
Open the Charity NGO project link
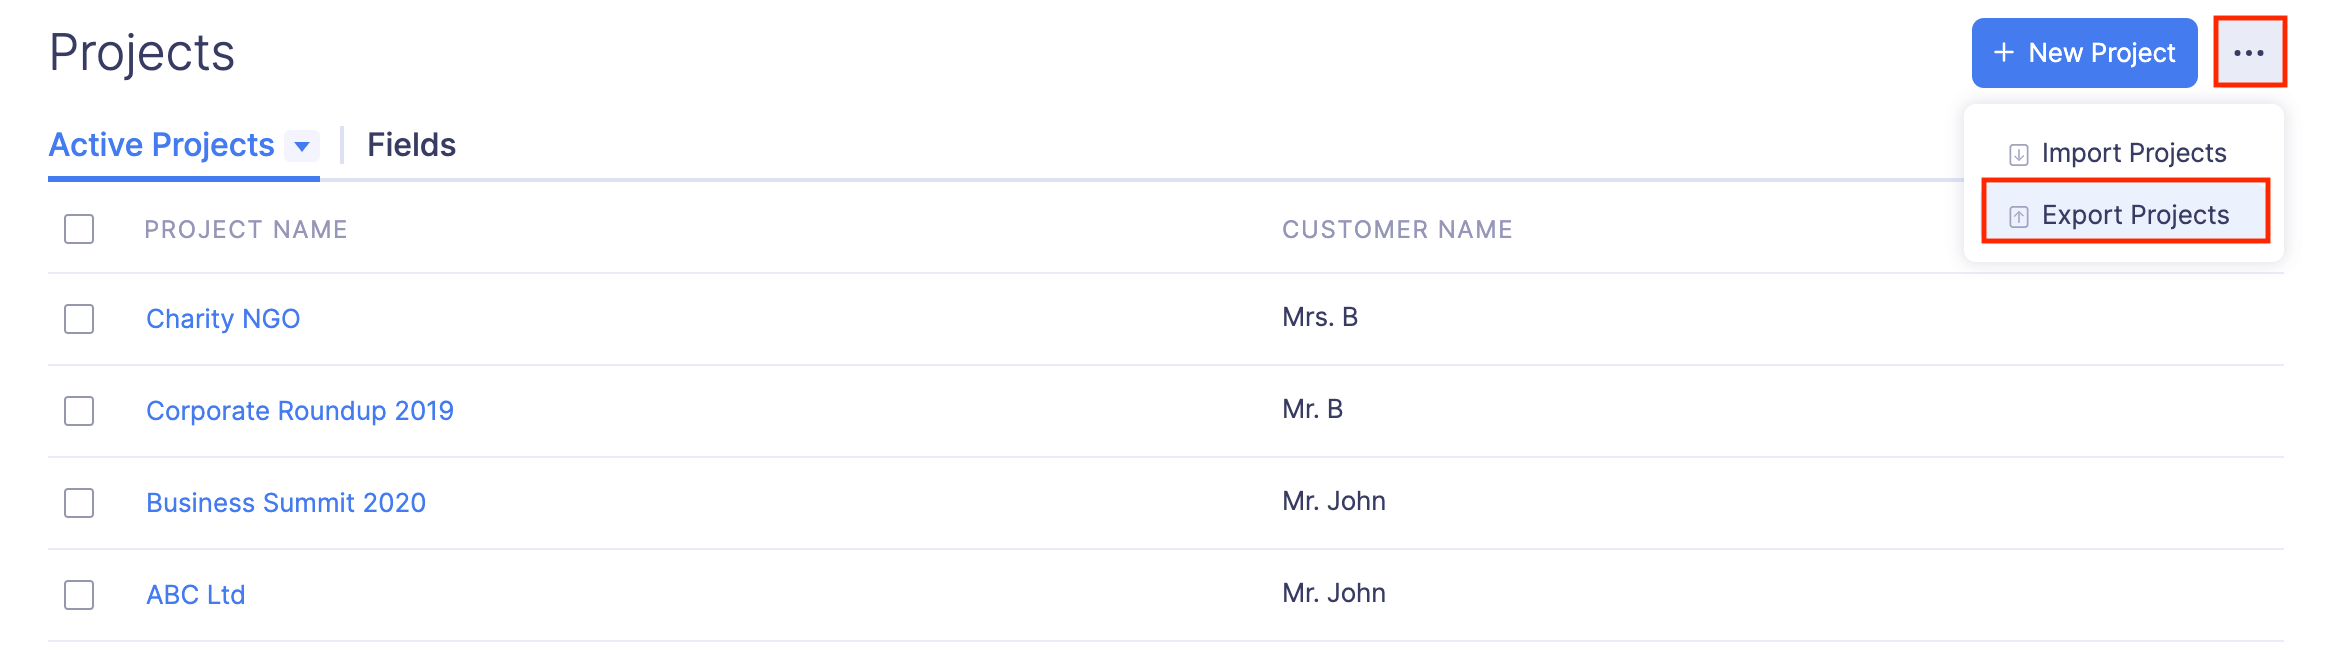[x=223, y=319]
